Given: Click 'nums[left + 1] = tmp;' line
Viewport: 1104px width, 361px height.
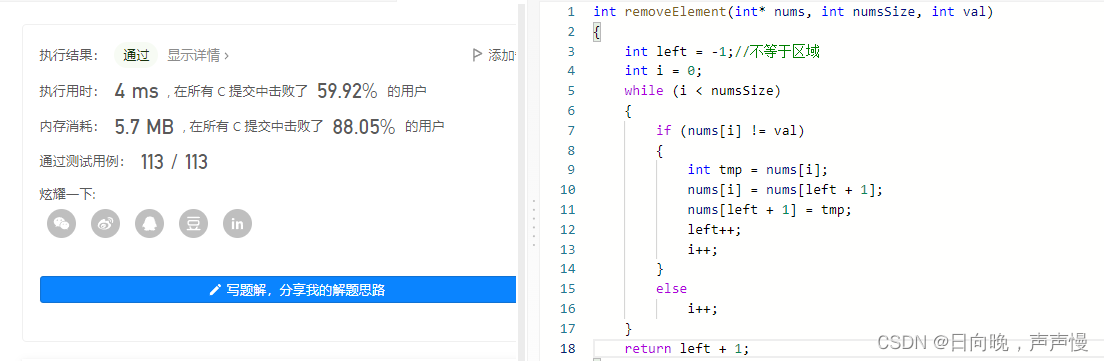Looking at the screenshot, I should pyautogui.click(x=770, y=210).
